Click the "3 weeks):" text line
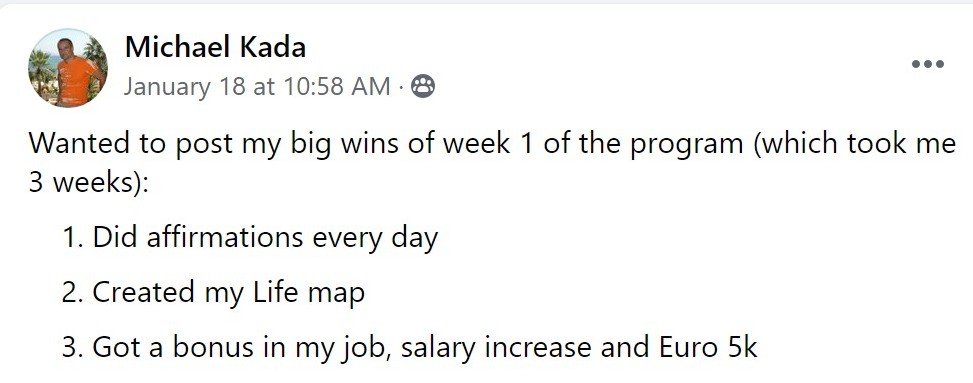This screenshot has width=973, height=383. click(x=88, y=182)
